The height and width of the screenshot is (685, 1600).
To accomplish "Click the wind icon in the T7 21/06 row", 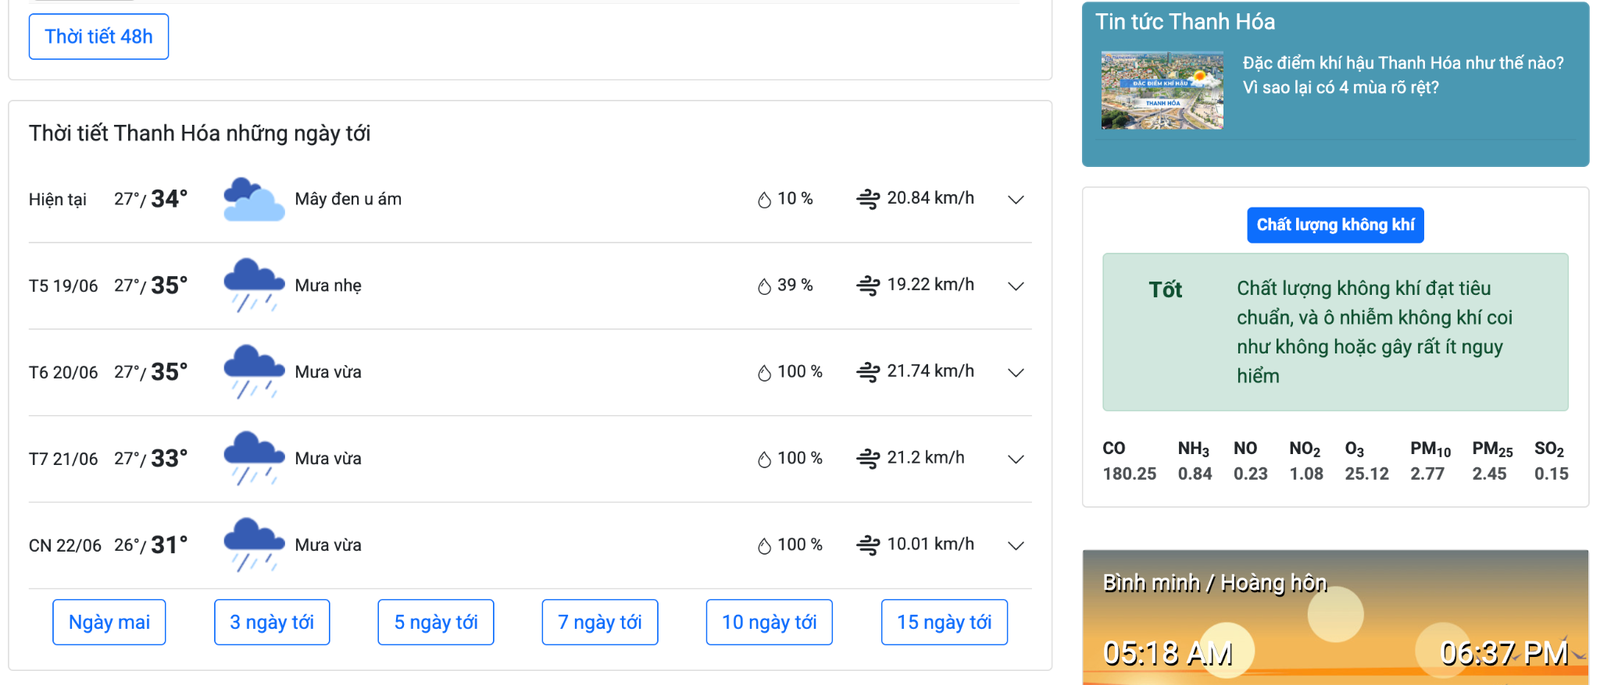I will click(x=868, y=458).
